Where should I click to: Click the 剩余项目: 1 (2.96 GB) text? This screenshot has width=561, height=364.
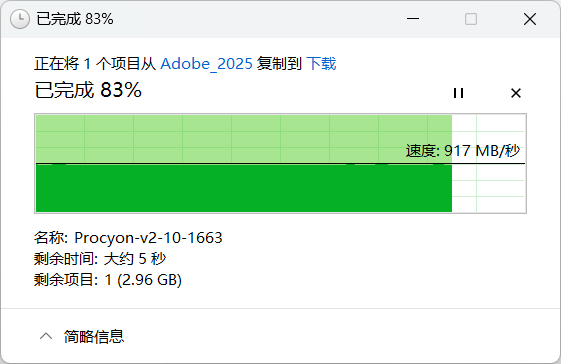point(108,280)
